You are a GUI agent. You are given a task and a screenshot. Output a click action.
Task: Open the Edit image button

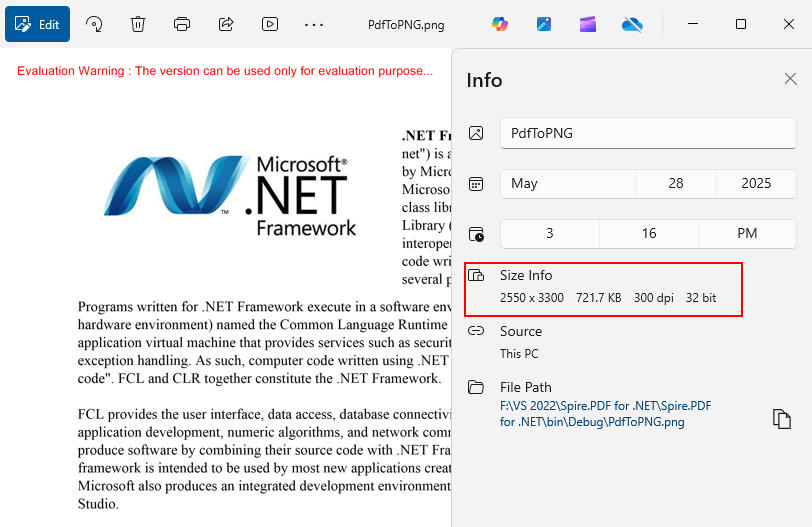[37, 24]
